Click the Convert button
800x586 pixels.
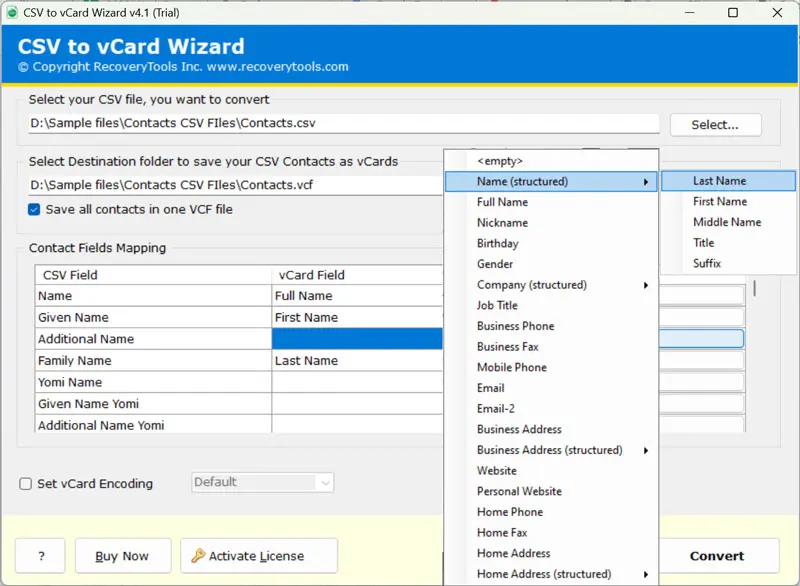[x=716, y=556]
